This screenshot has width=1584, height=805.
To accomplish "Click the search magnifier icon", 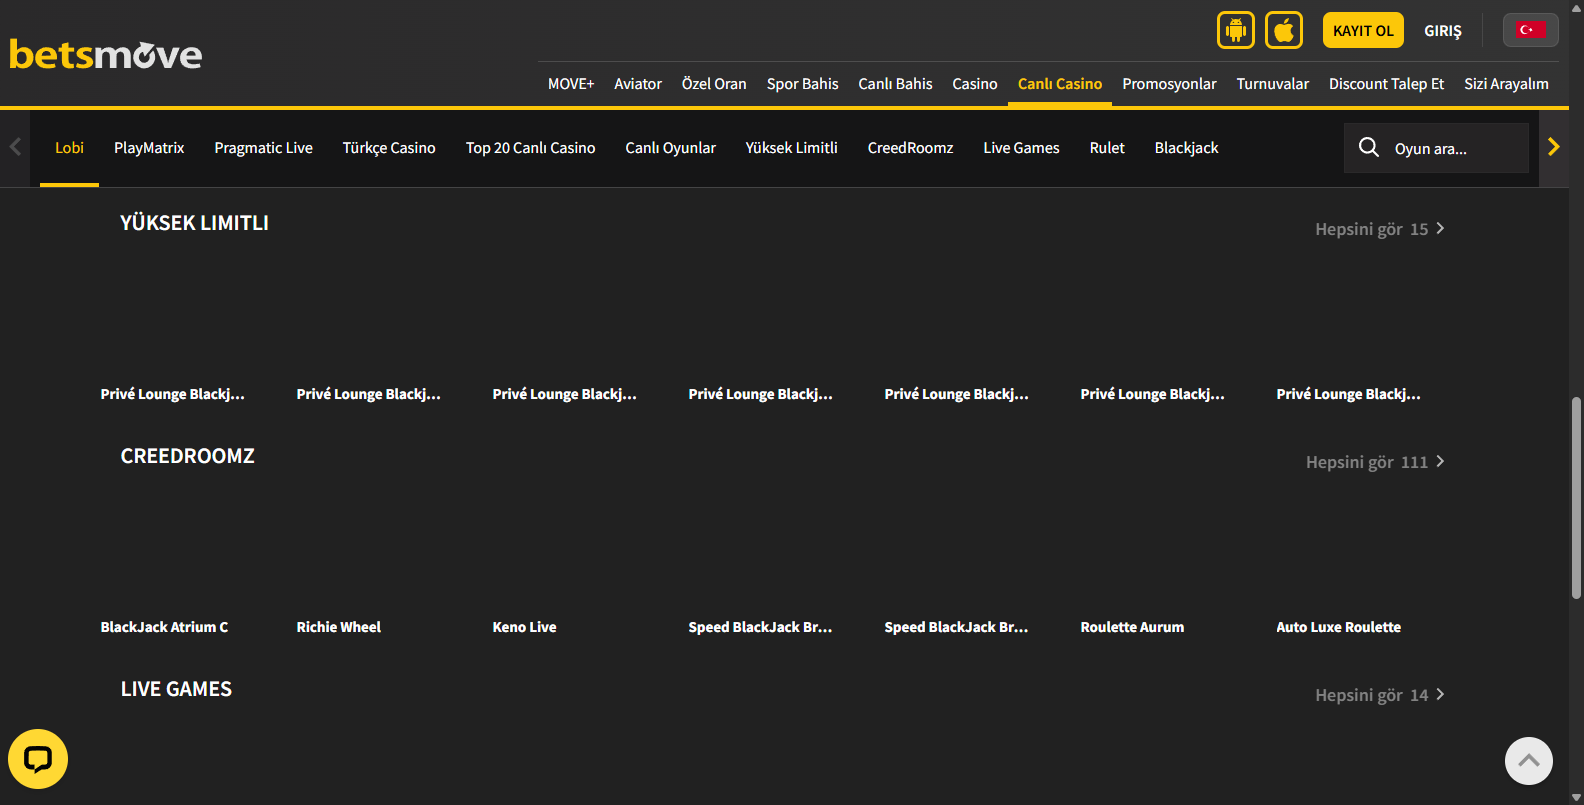I will [1368, 148].
